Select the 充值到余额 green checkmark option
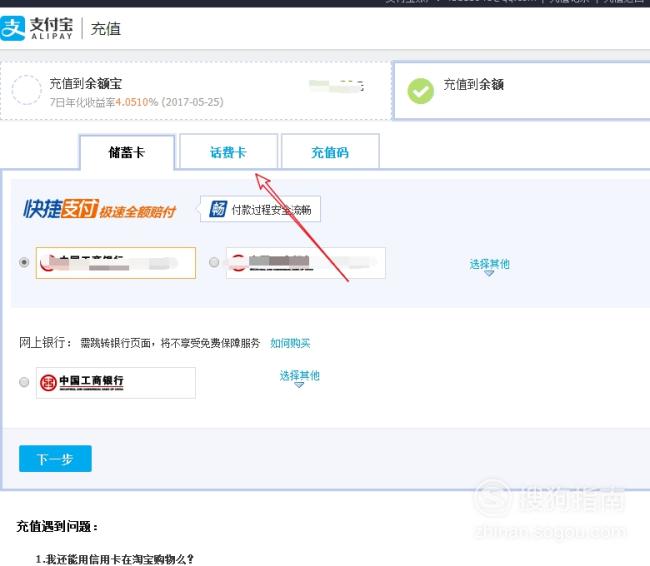The image size is (650, 566). [x=420, y=91]
